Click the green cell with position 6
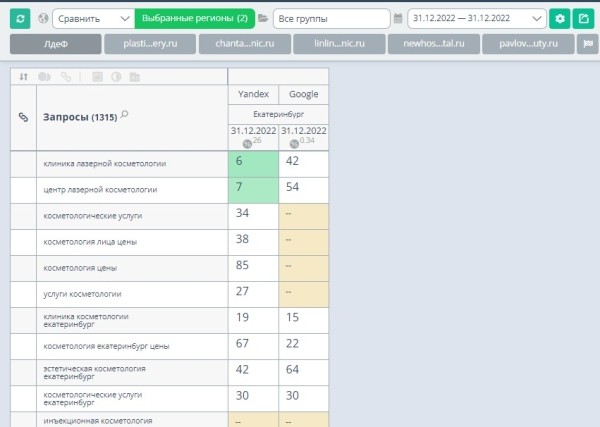The image size is (600, 427). tap(253, 162)
